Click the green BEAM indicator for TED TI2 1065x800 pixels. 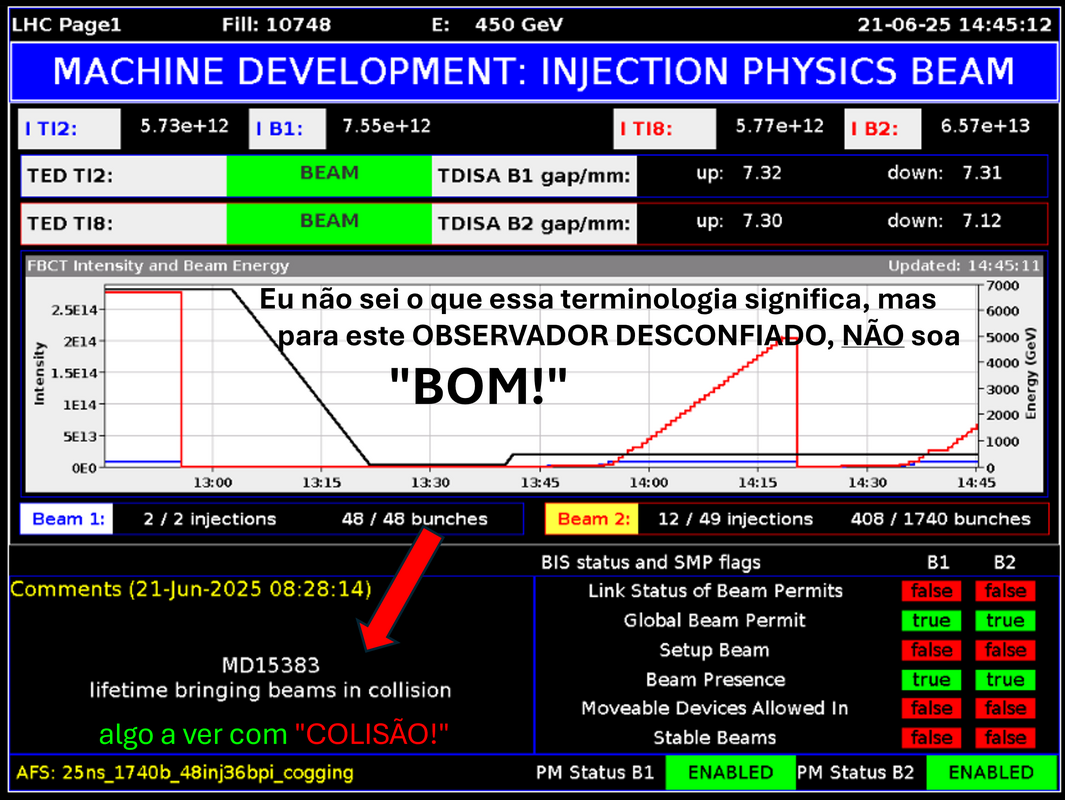pyautogui.click(x=329, y=174)
